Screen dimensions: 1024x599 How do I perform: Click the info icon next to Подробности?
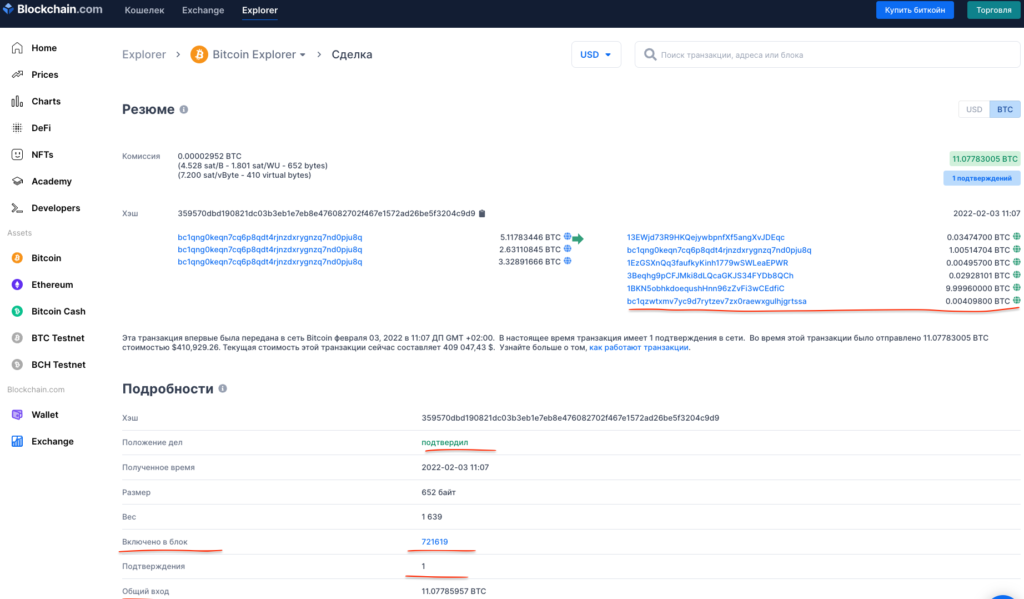223,389
